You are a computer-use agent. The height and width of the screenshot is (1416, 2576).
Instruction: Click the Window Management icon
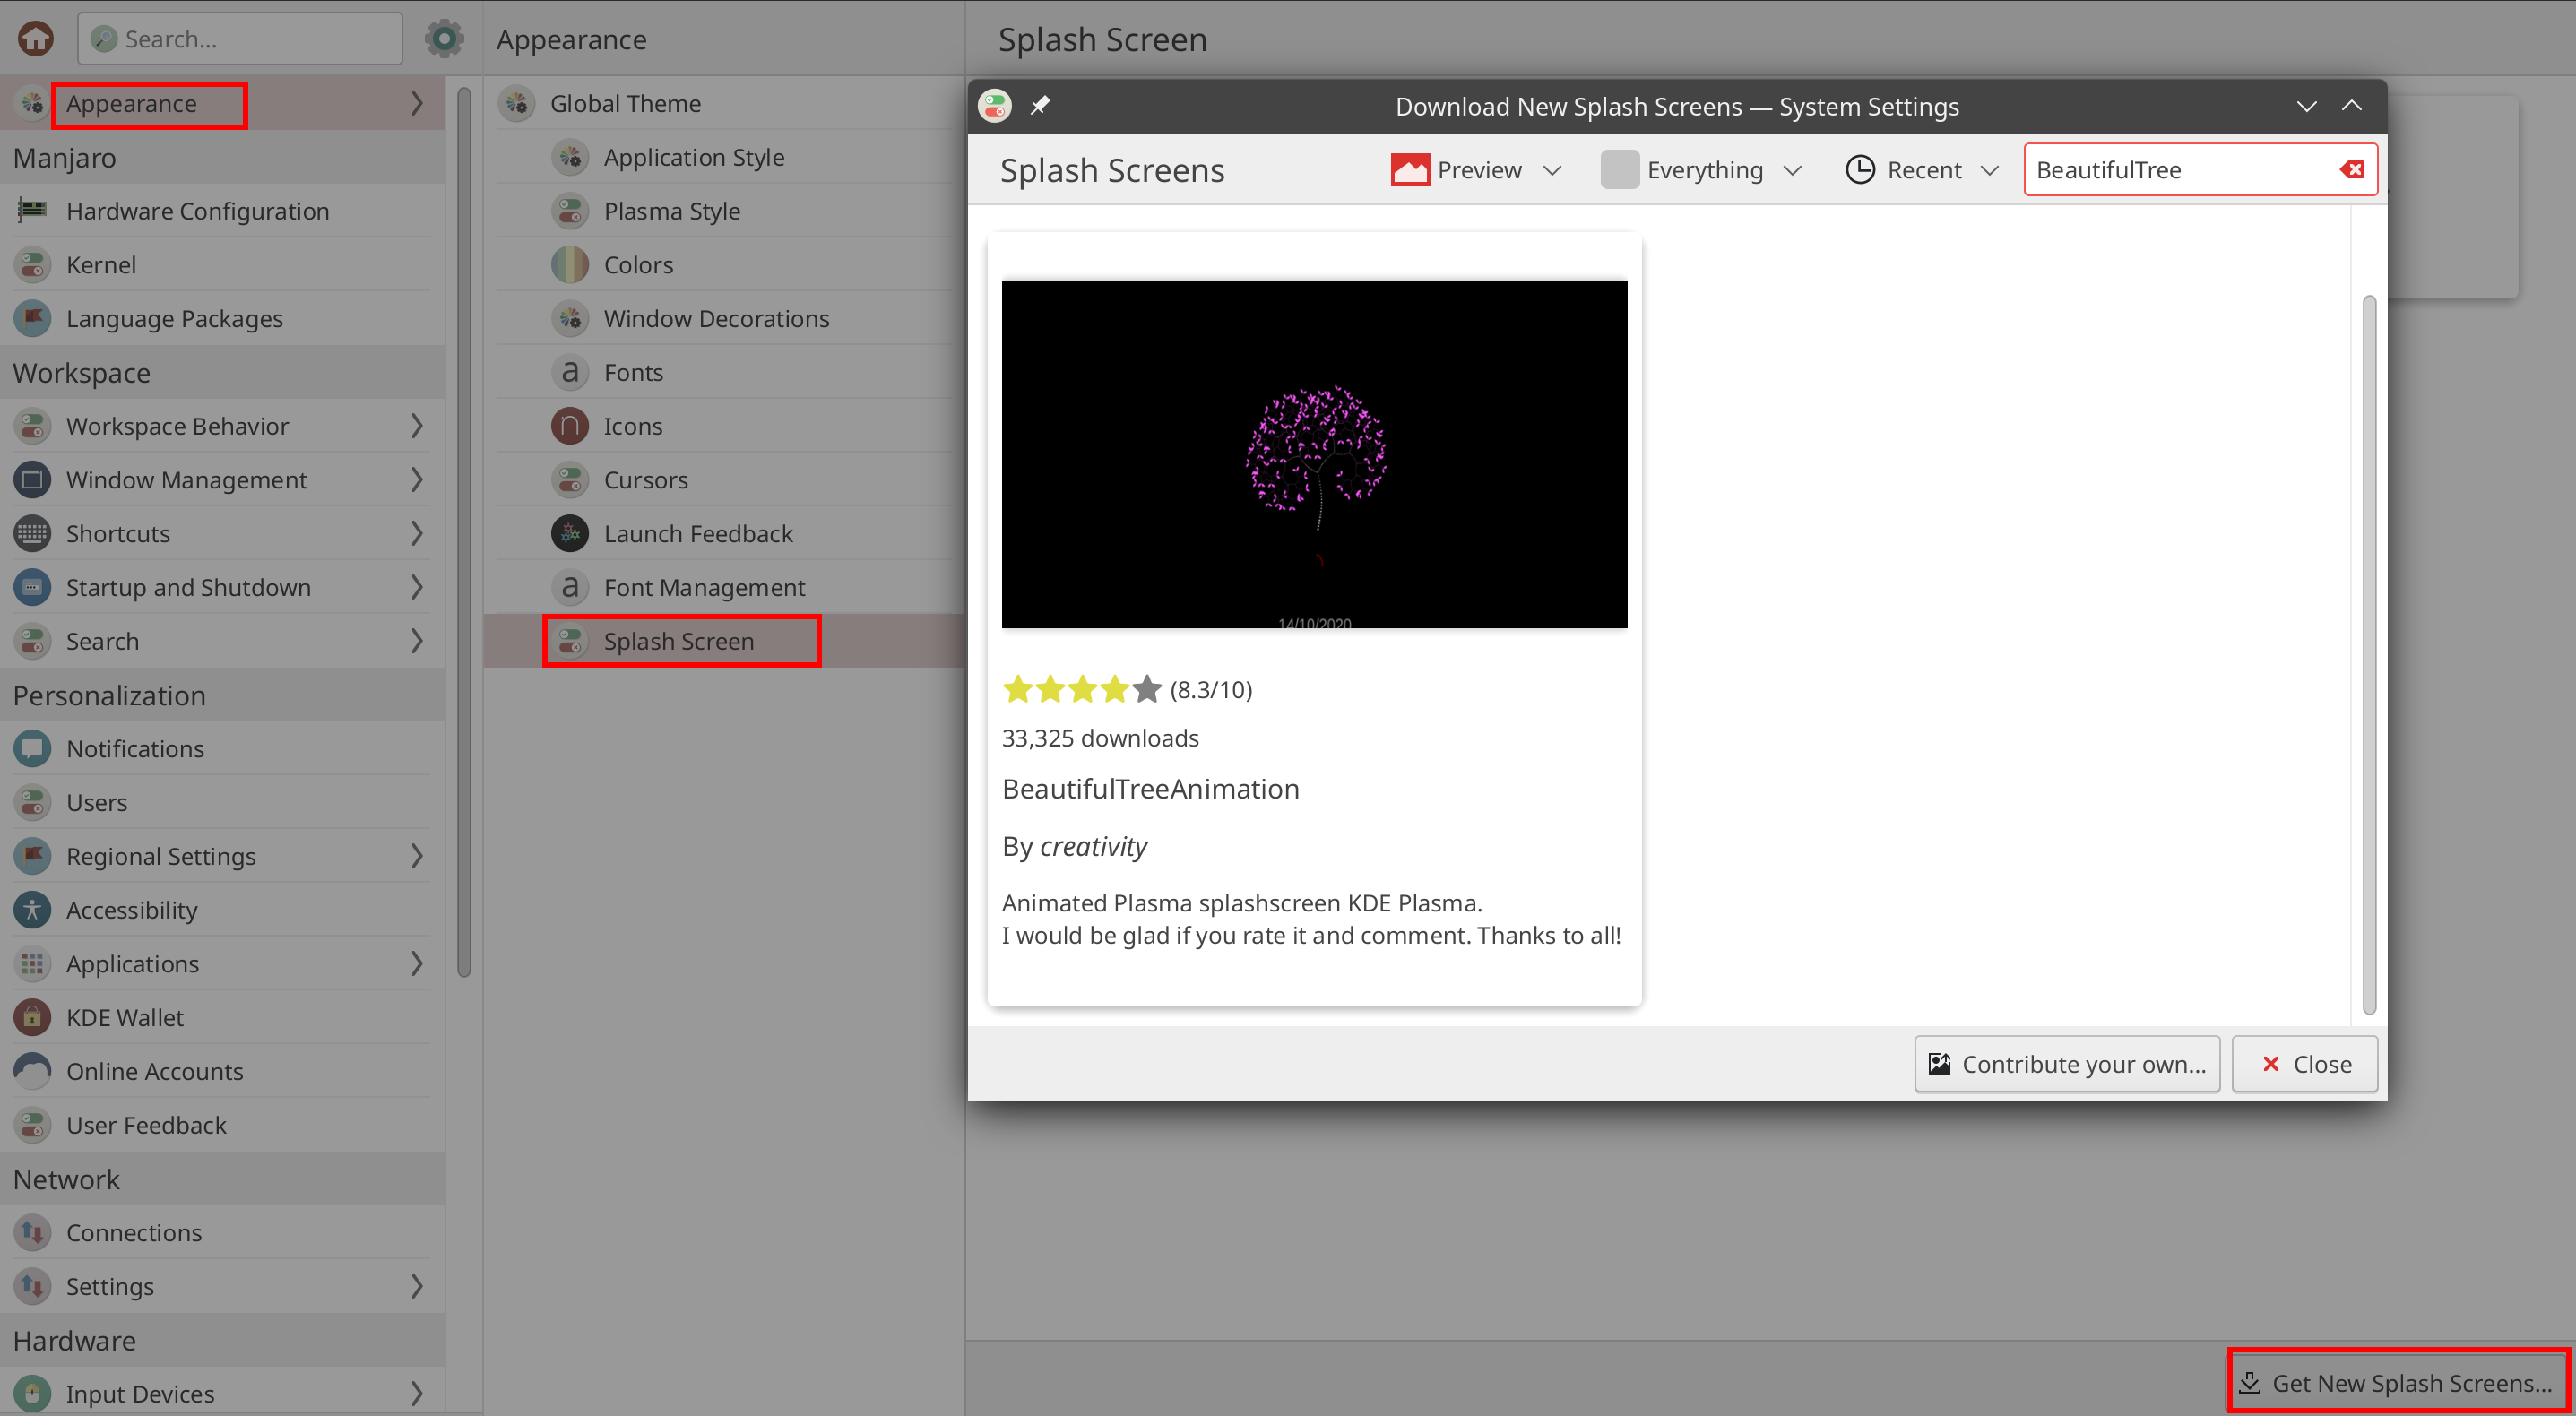[32, 479]
